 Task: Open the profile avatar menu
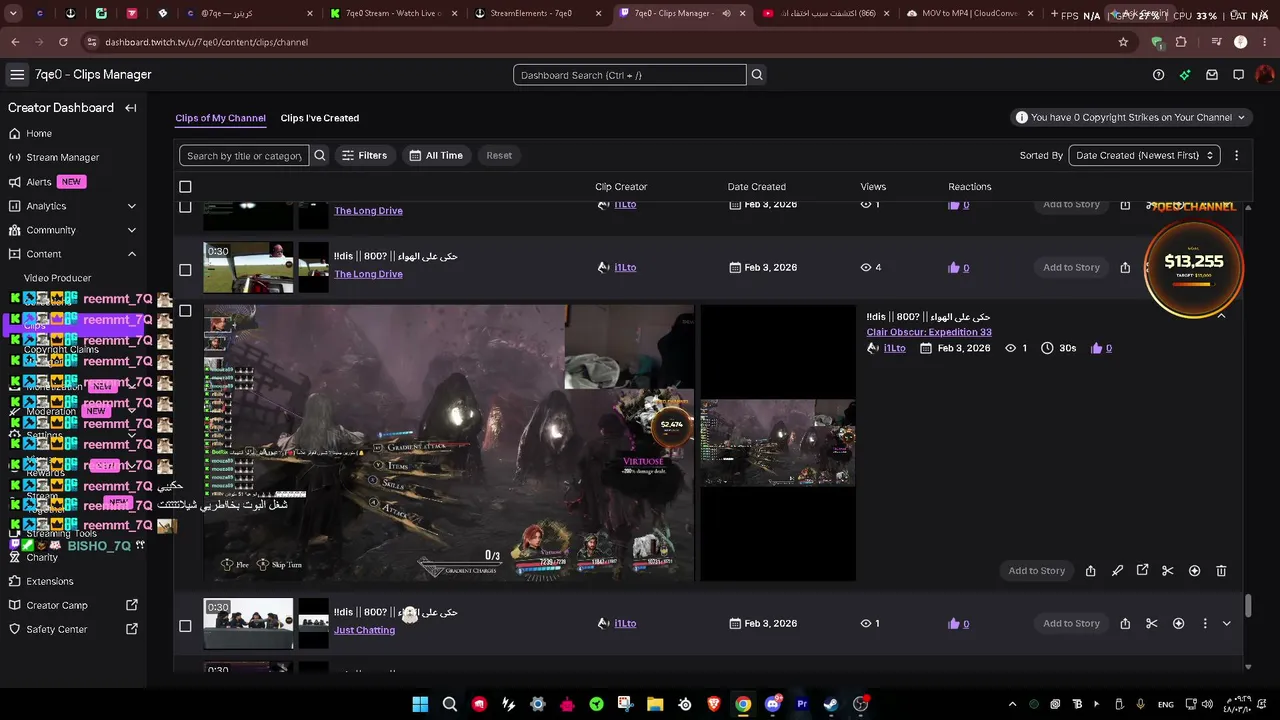click(x=1265, y=75)
